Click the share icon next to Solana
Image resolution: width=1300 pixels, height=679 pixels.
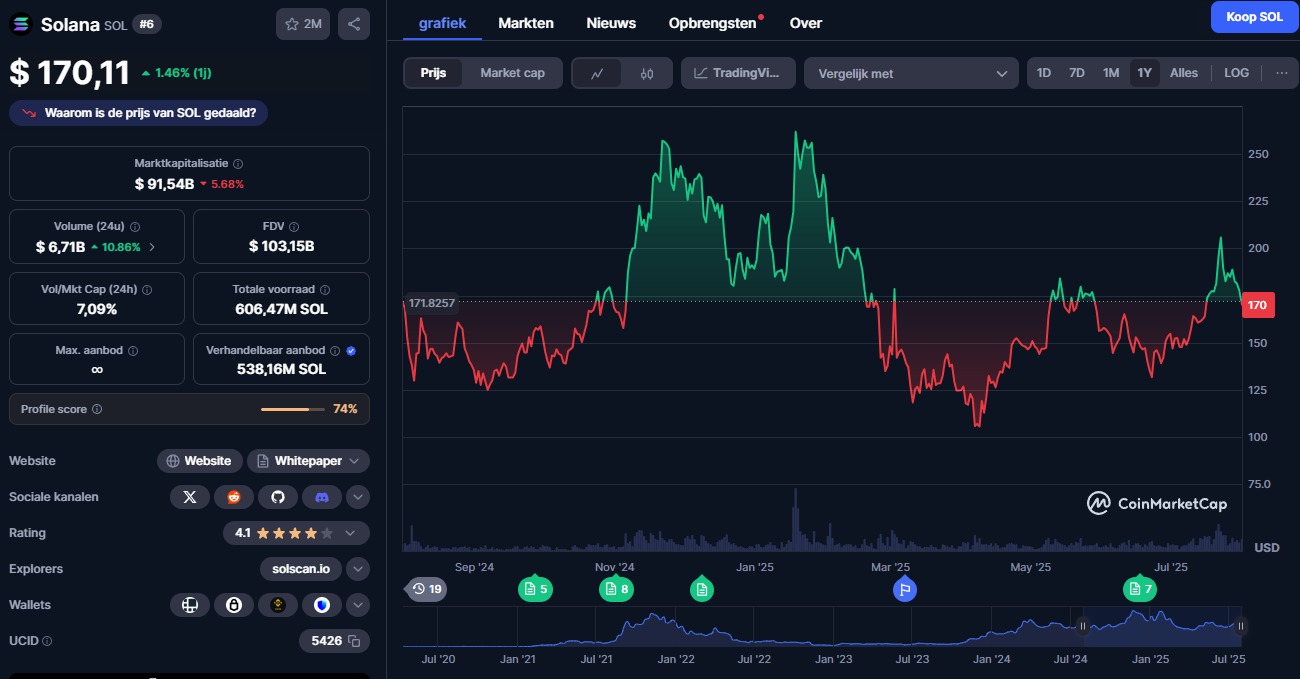(x=354, y=24)
